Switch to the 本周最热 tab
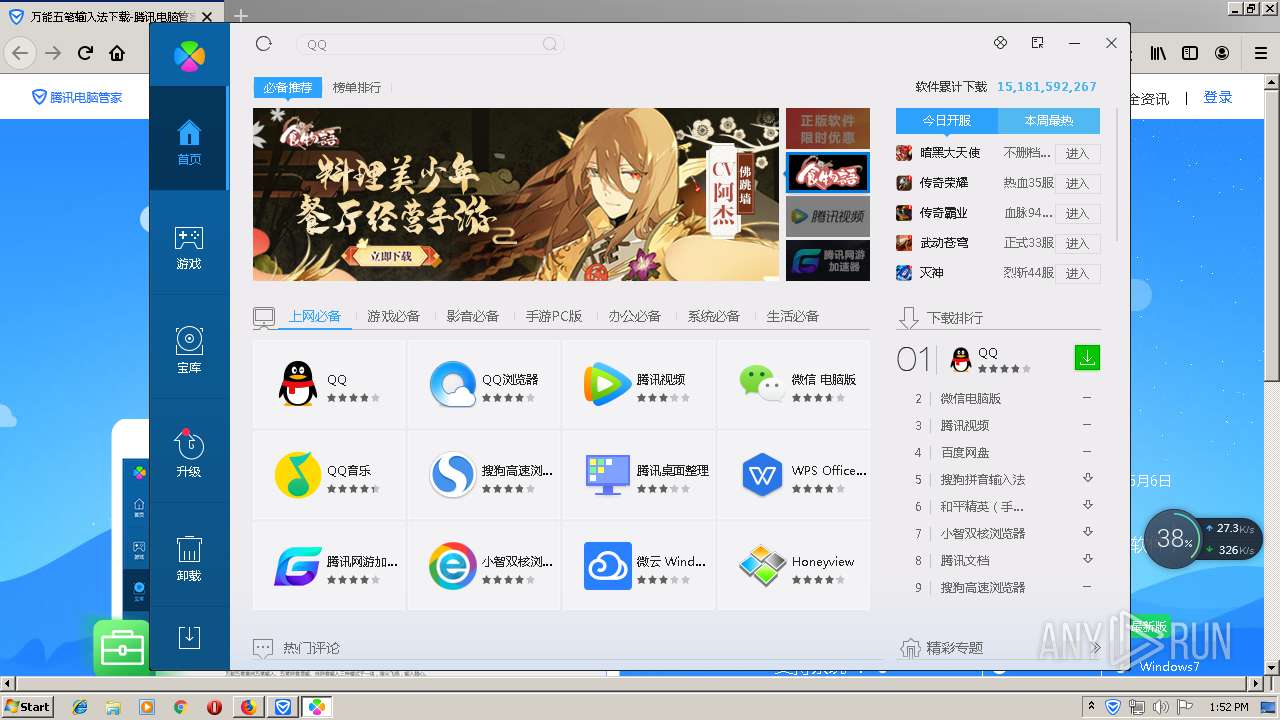1280x720 pixels. click(1049, 120)
